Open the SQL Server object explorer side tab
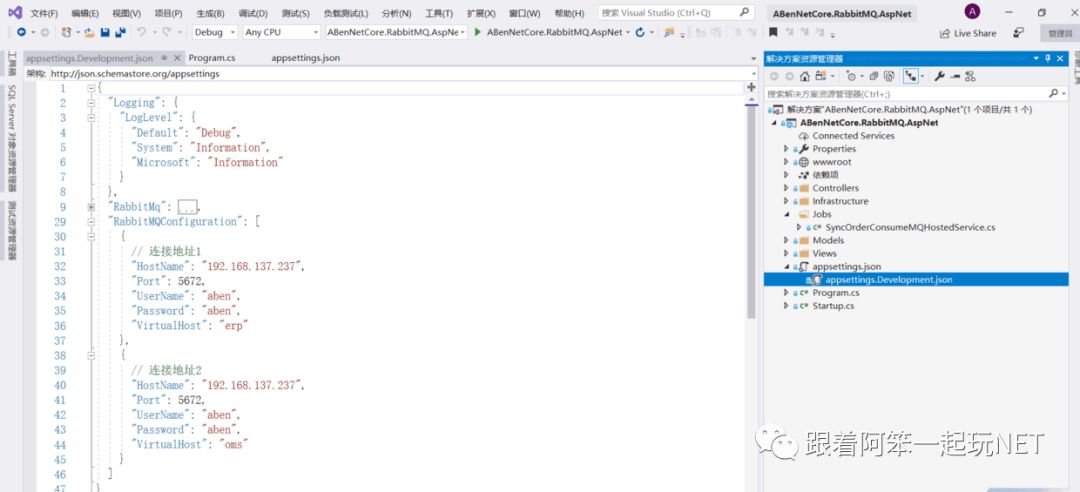1080x492 pixels. coord(12,138)
